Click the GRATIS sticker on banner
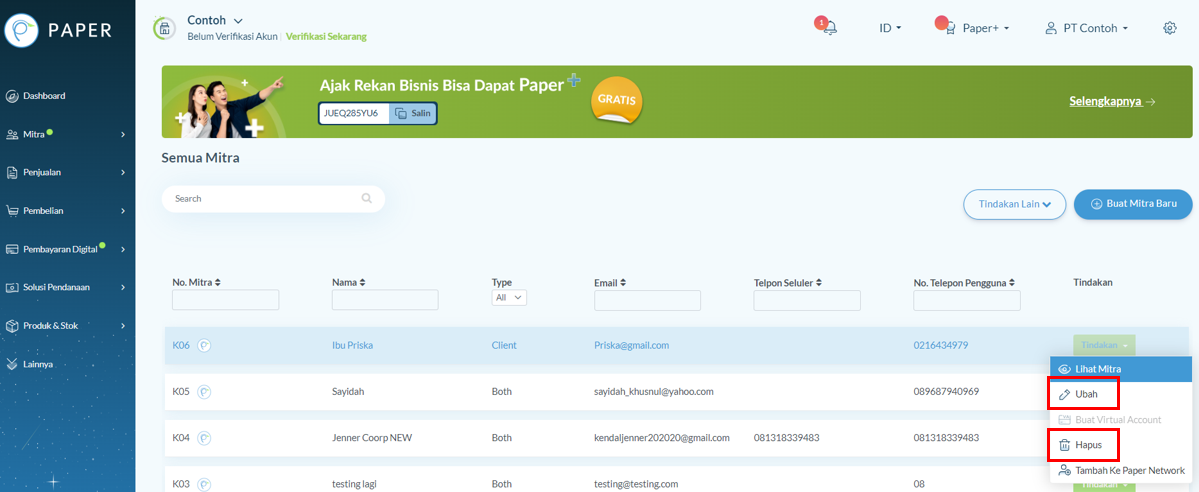1199x492 pixels. tap(616, 100)
